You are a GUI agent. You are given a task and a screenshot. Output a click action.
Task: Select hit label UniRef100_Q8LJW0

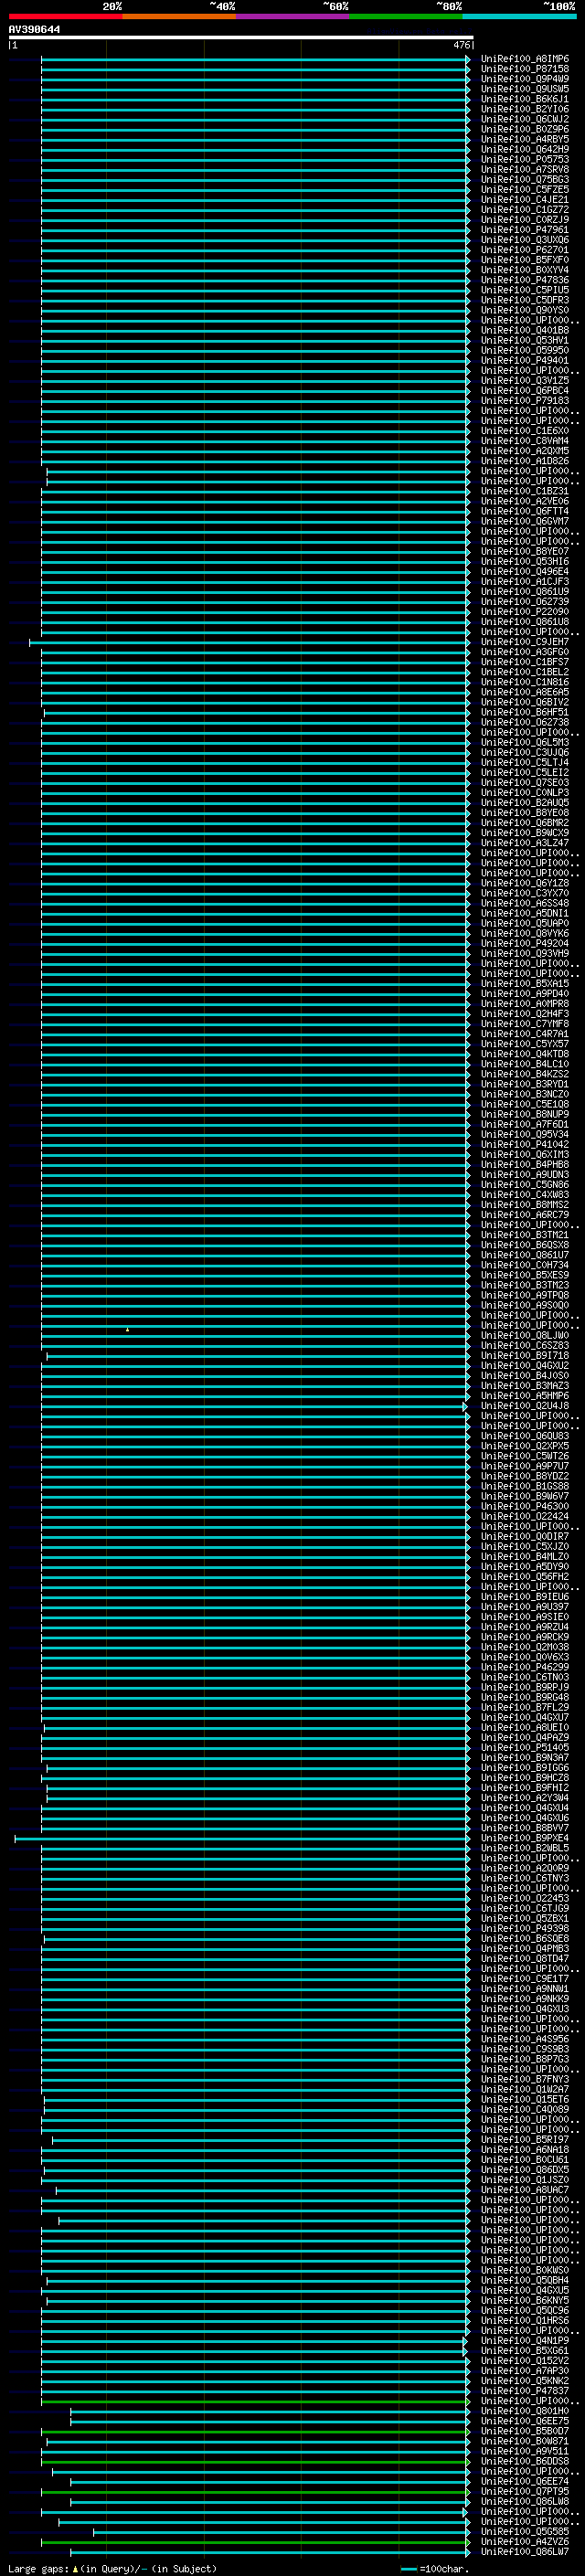tap(524, 1335)
